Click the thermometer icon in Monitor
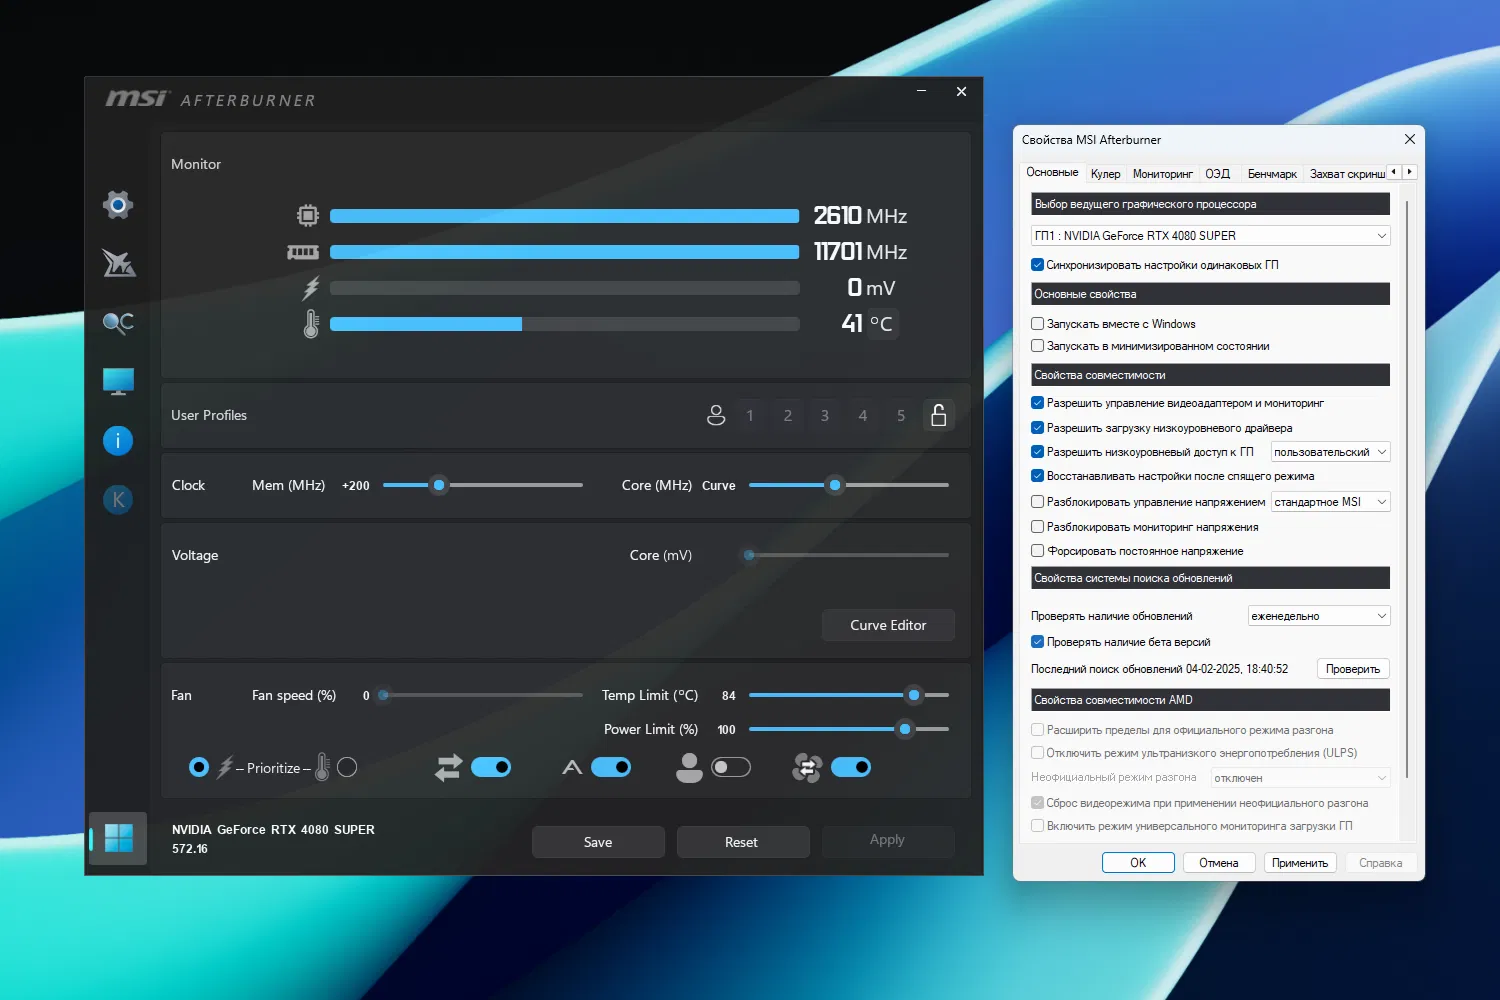Viewport: 1500px width, 1000px height. [x=311, y=324]
